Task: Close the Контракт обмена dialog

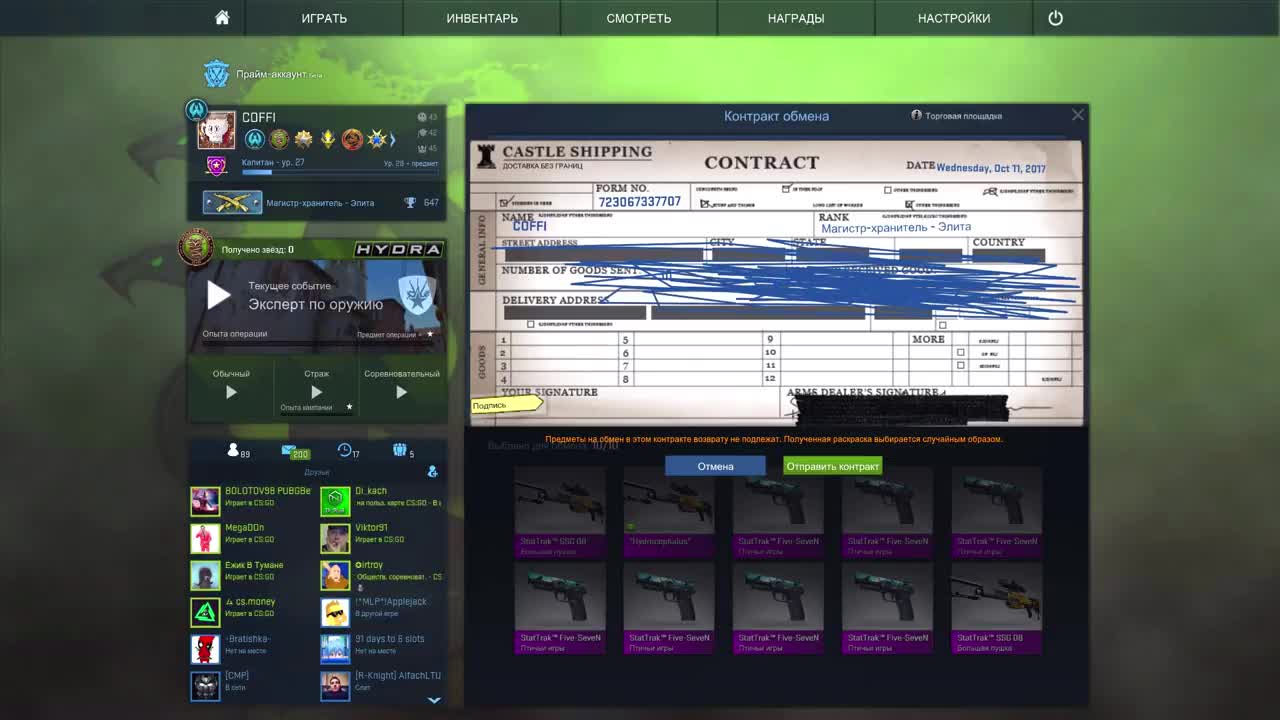Action: coord(1077,115)
